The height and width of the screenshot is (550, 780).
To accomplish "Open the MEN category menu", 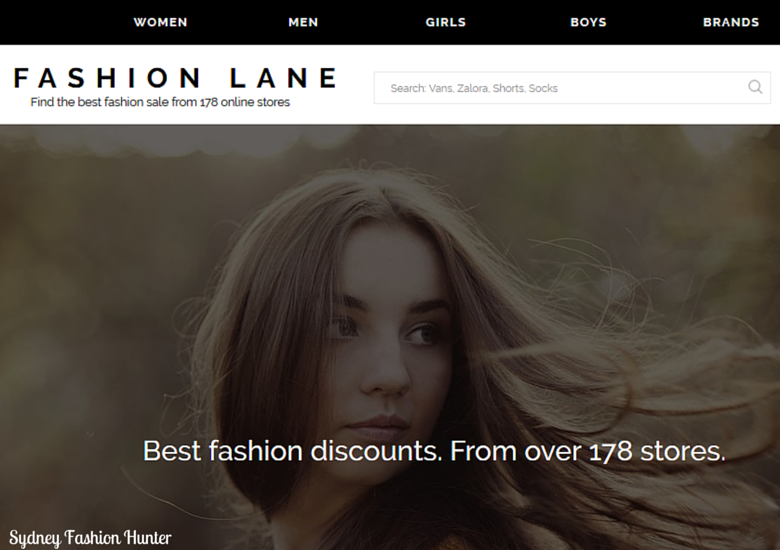I will pos(303,22).
